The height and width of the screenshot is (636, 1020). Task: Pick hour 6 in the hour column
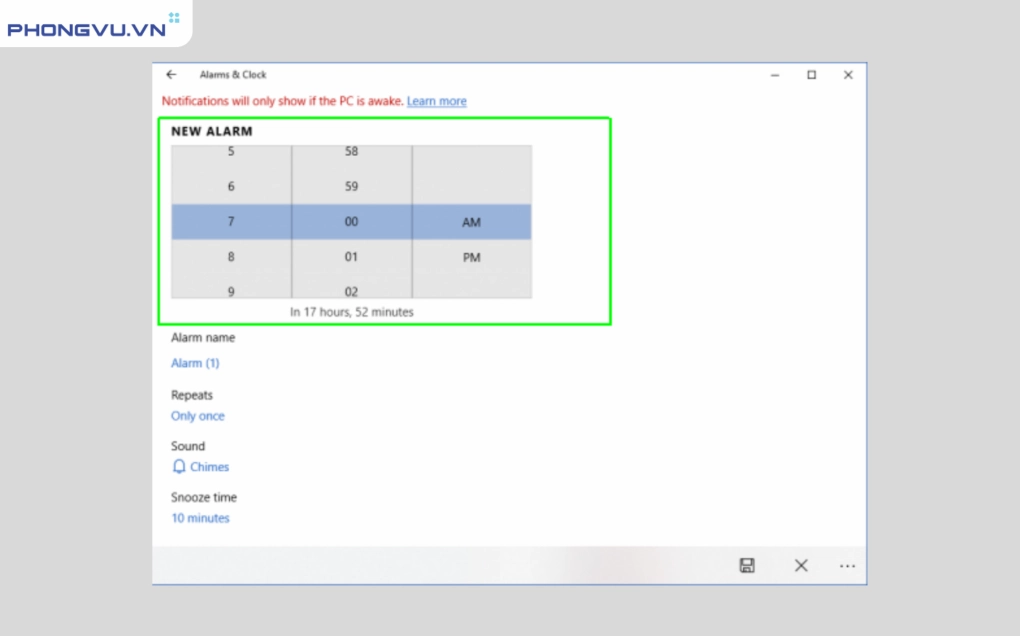pos(231,187)
